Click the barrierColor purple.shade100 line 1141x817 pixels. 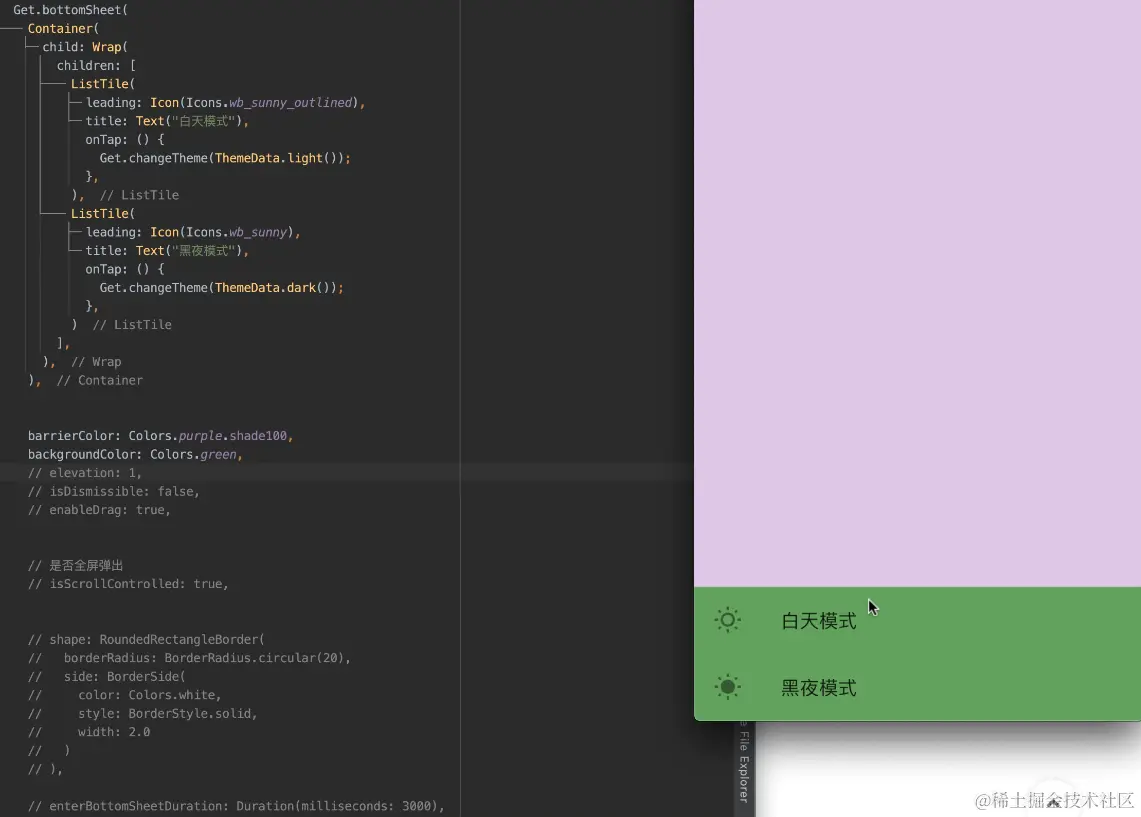pyautogui.click(x=161, y=436)
